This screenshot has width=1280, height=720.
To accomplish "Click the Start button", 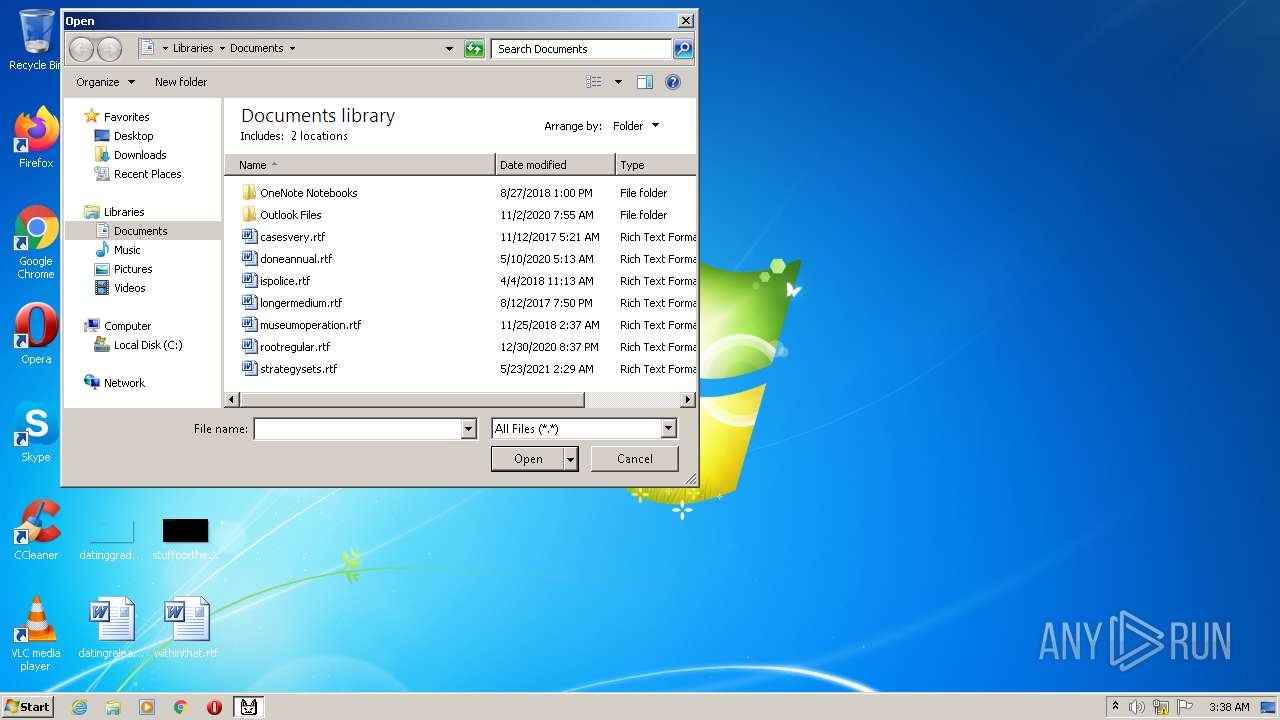I will click(27, 707).
